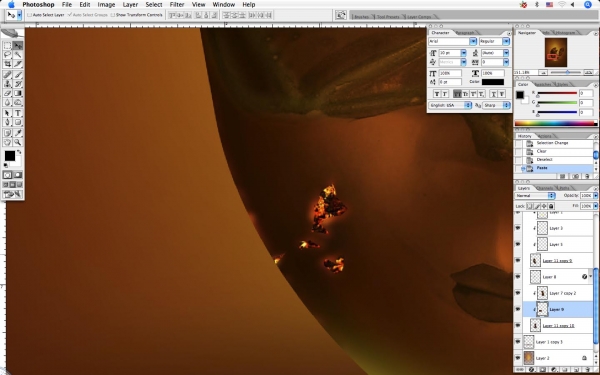The height and width of the screenshot is (375, 600).
Task: Hide Layer 2 visibility eye
Action: coord(518,358)
